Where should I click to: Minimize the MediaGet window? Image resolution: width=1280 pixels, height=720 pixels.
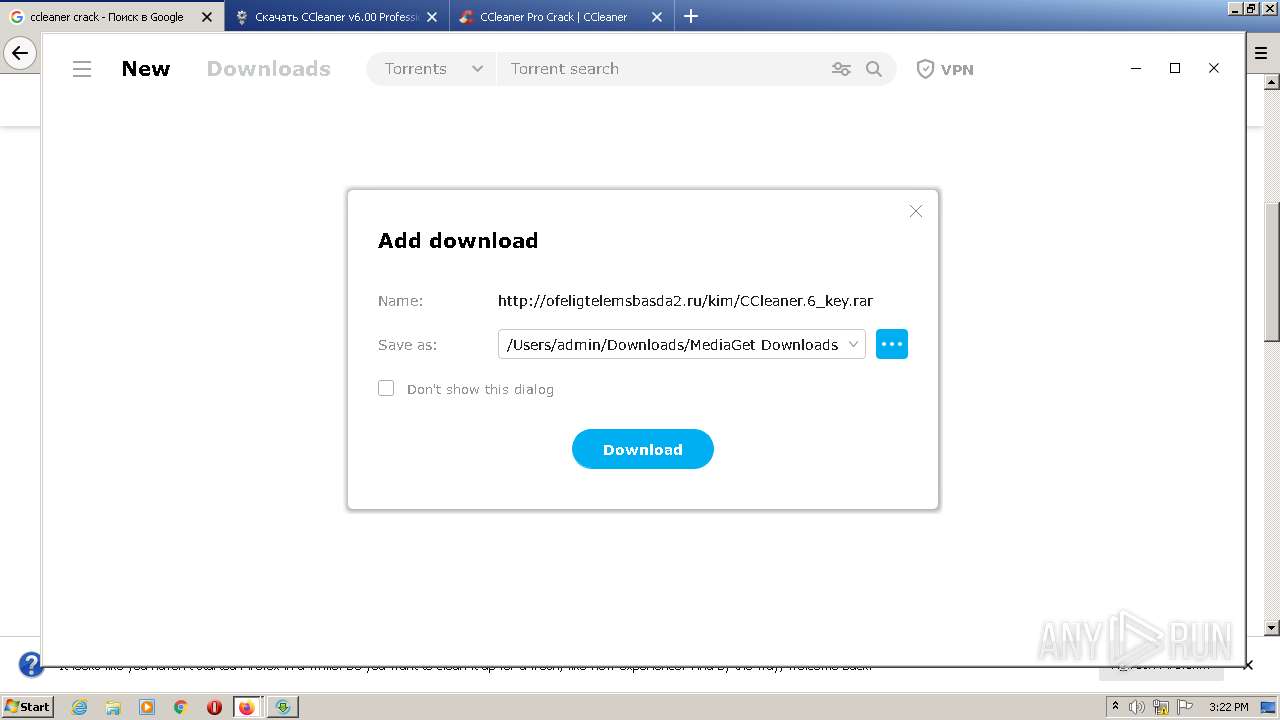coord(1136,68)
